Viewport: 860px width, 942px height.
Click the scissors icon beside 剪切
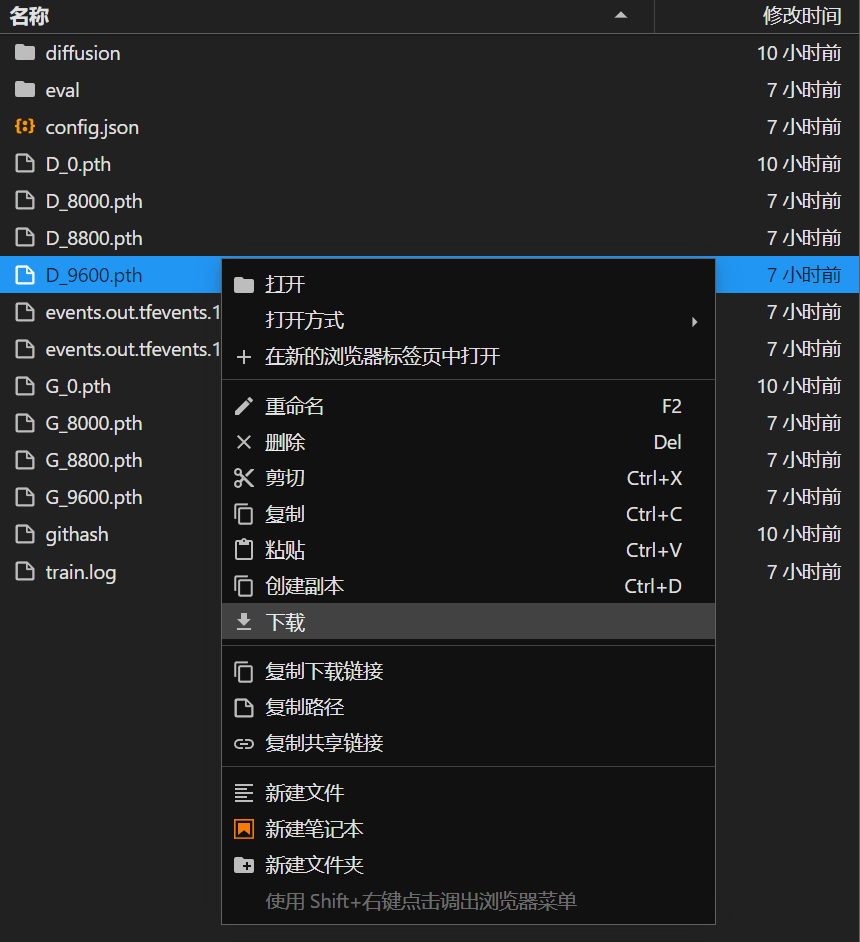pyautogui.click(x=244, y=478)
